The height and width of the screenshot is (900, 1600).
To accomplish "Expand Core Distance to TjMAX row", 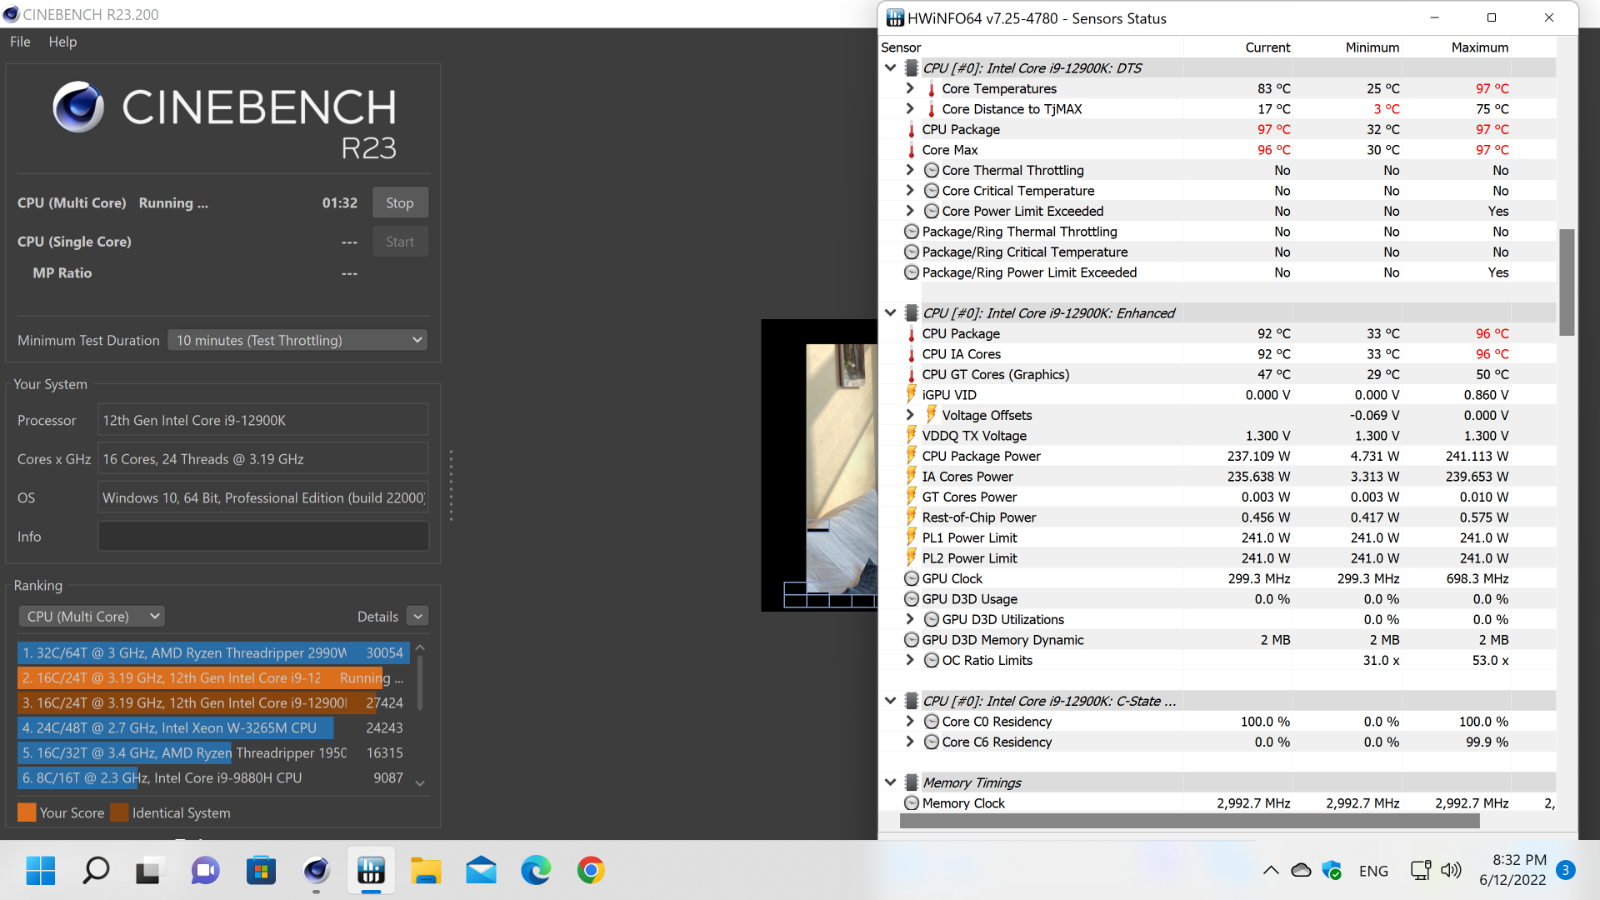I will pyautogui.click(x=910, y=109).
